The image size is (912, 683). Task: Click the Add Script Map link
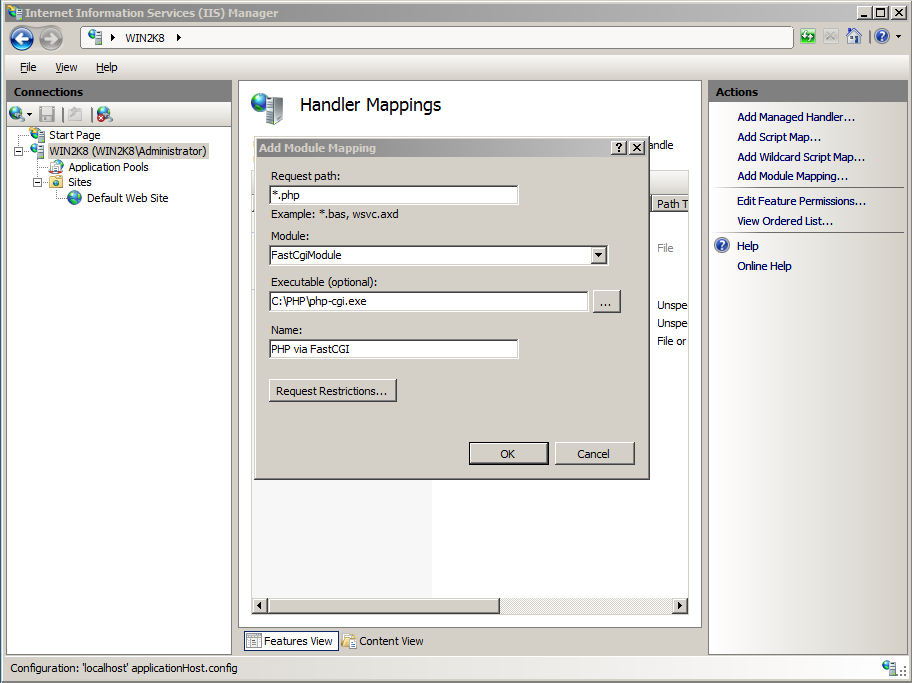[x=778, y=137]
